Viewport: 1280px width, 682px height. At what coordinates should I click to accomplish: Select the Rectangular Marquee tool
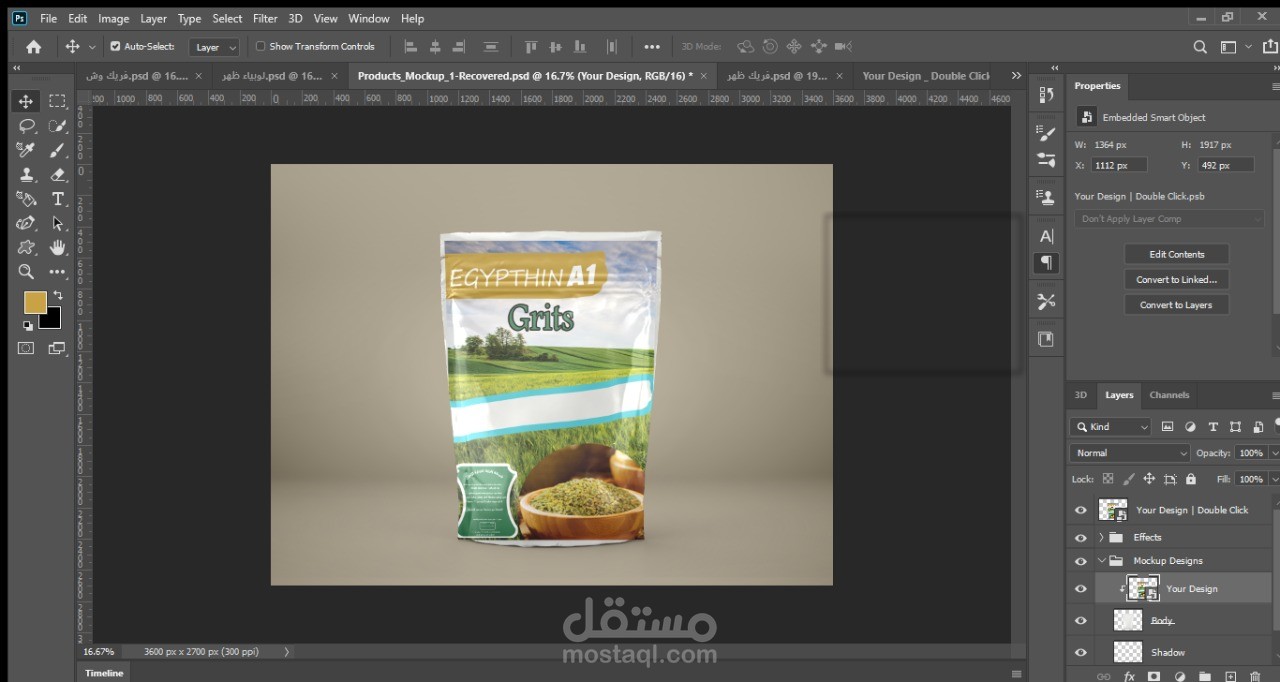(x=58, y=101)
